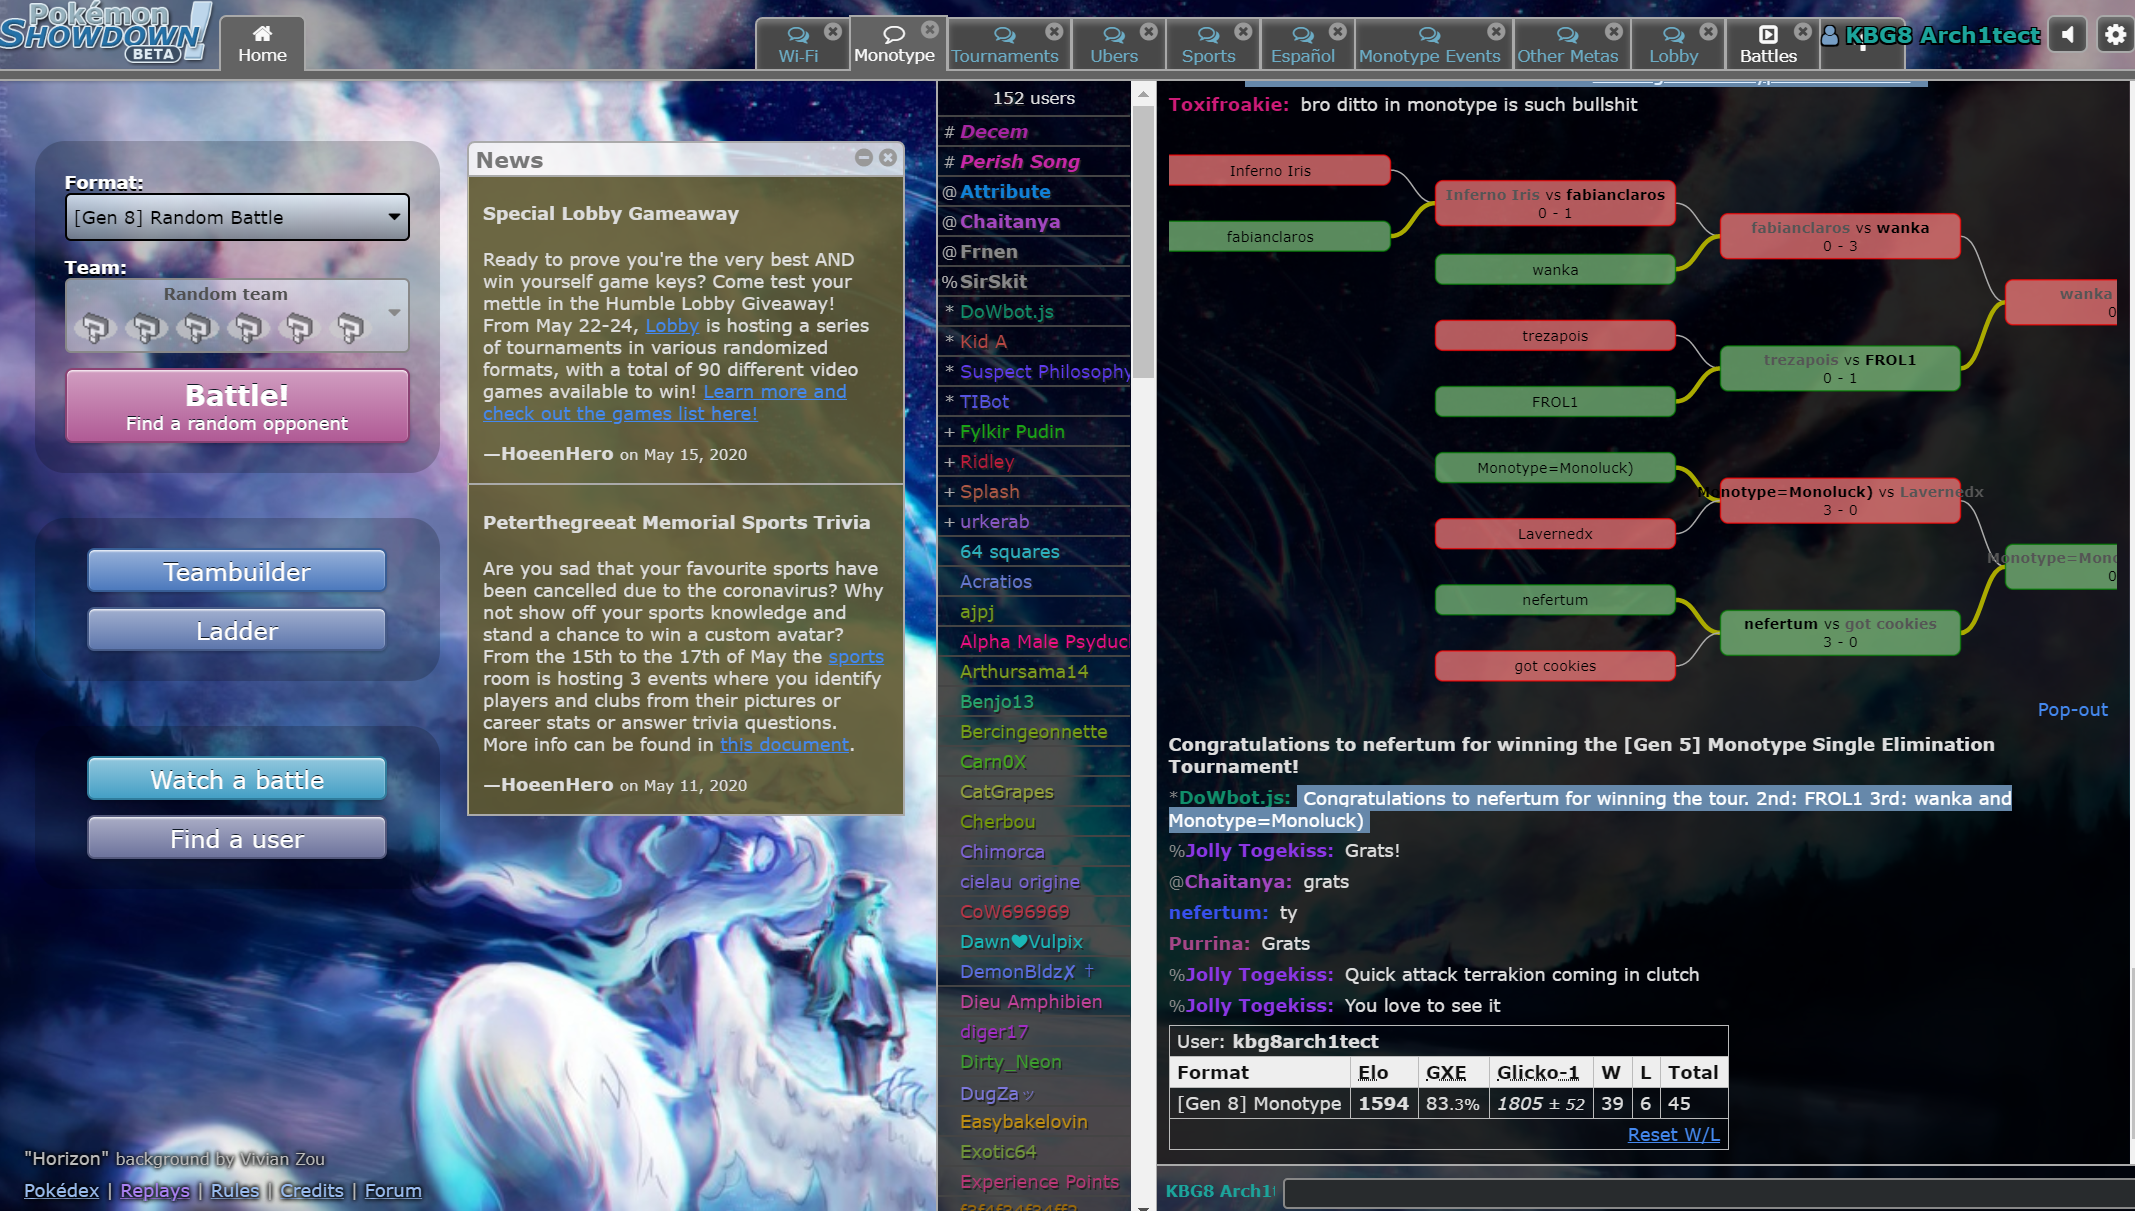Image resolution: width=2135 pixels, height=1211 pixels.
Task: Open the Replays footer link
Action: [x=155, y=1190]
